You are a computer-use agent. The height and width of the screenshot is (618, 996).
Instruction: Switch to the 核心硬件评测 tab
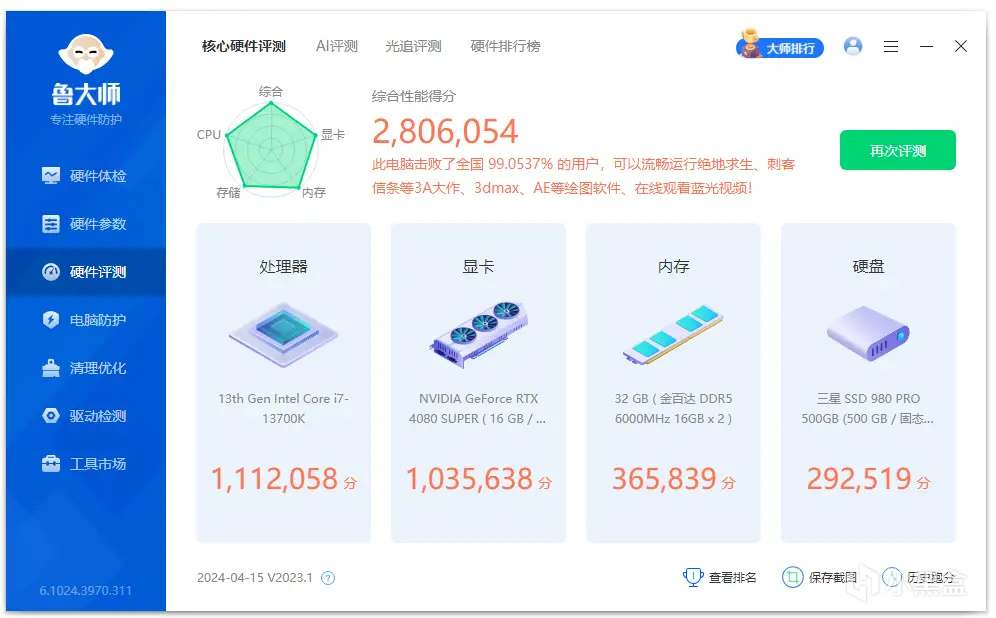point(244,46)
